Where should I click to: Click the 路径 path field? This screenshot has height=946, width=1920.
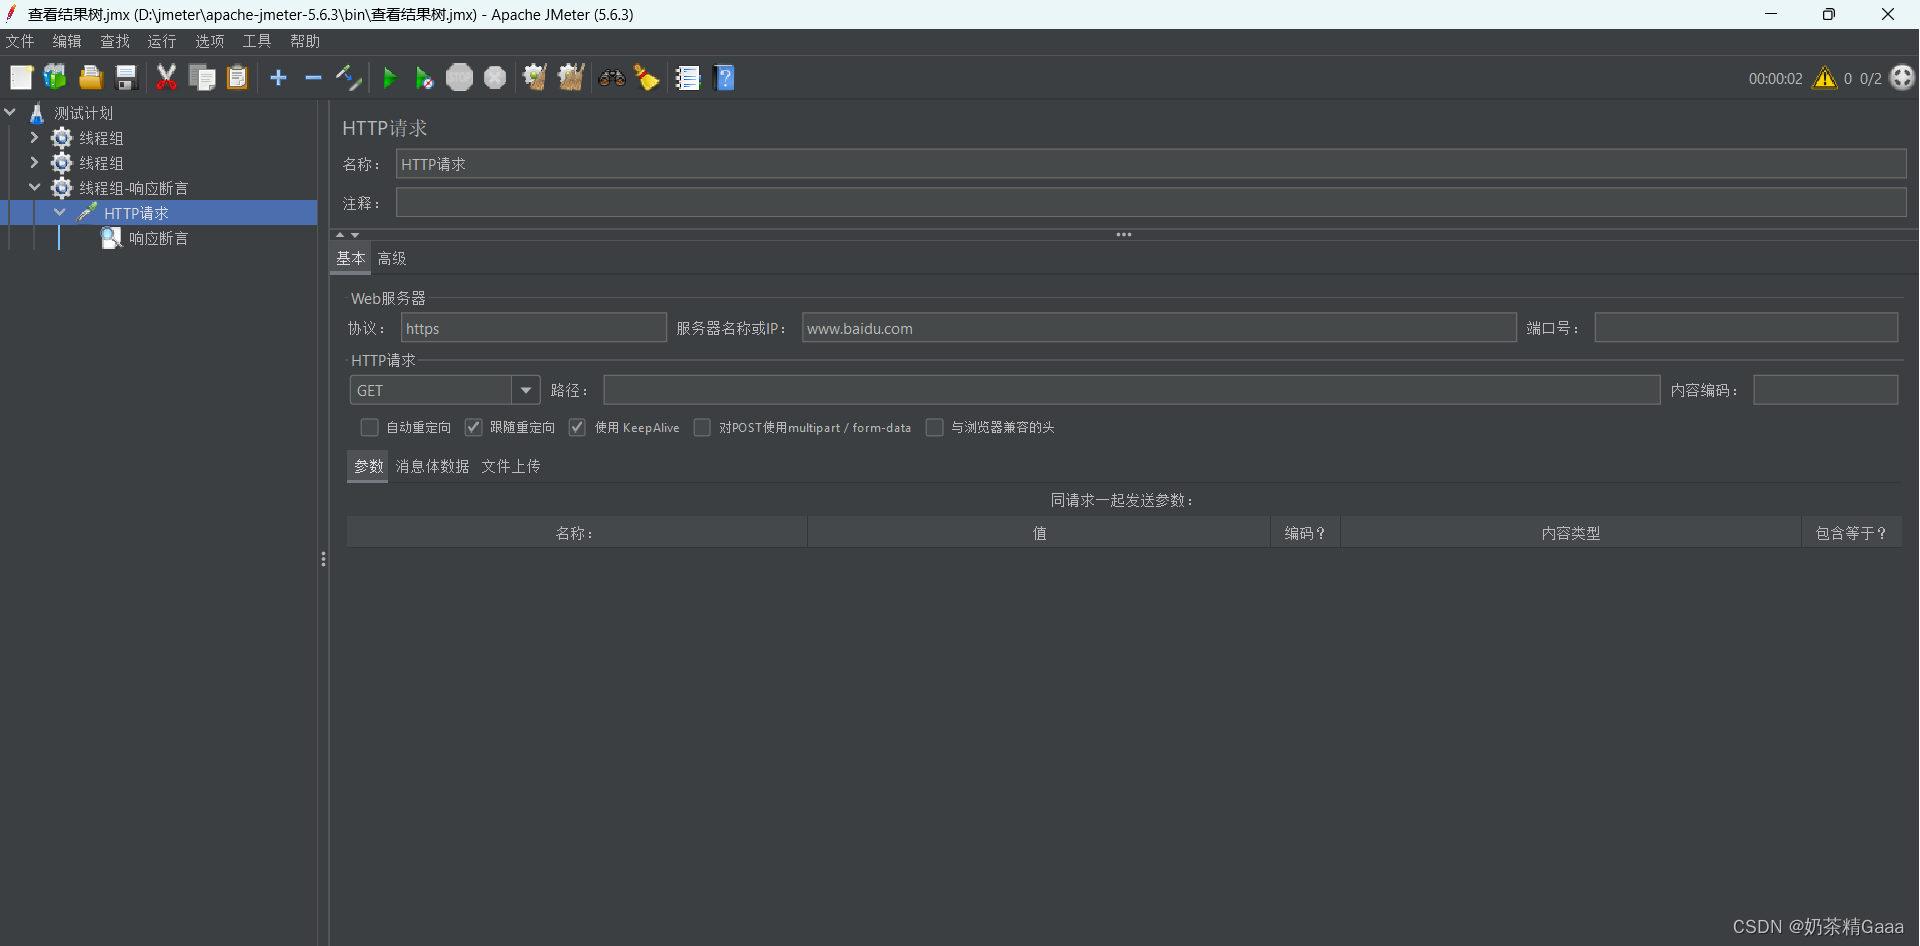point(1132,390)
